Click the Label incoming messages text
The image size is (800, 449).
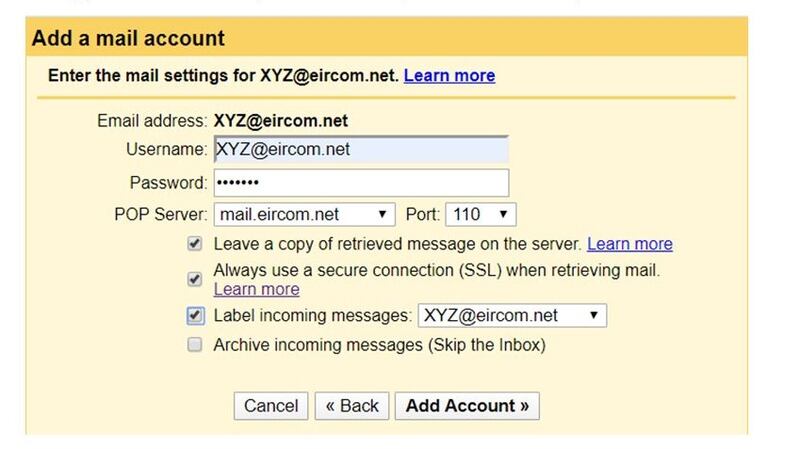pyautogui.click(x=313, y=316)
